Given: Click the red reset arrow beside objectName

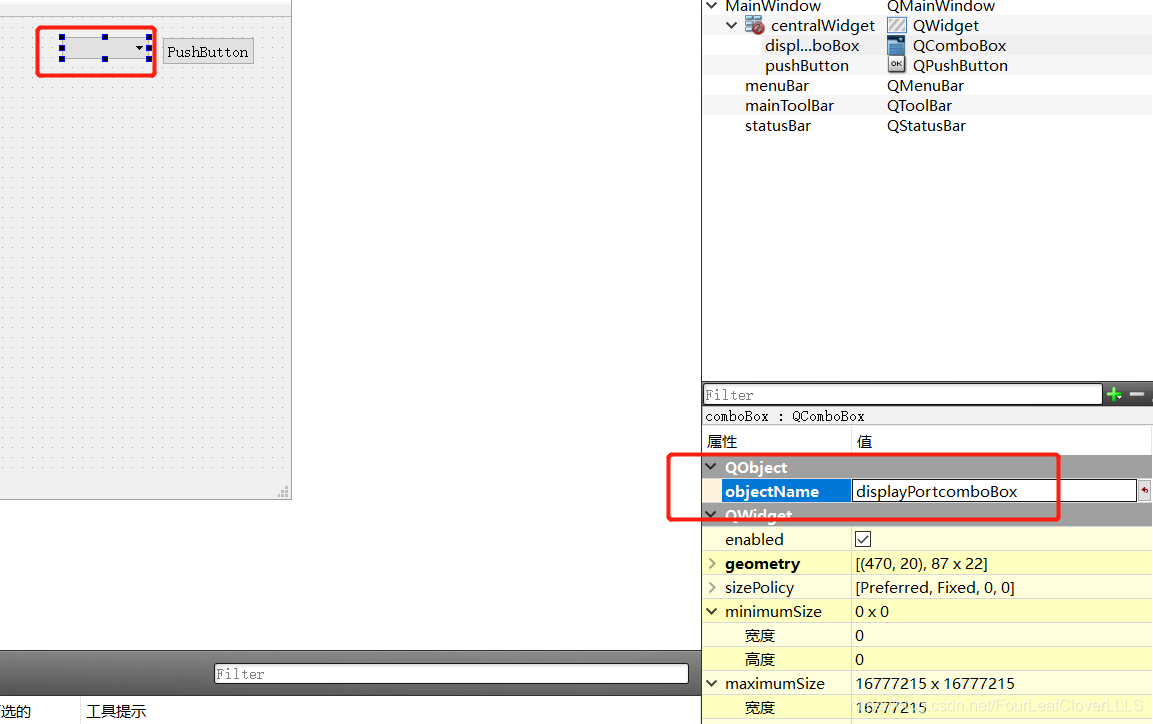Looking at the screenshot, I should point(1144,491).
